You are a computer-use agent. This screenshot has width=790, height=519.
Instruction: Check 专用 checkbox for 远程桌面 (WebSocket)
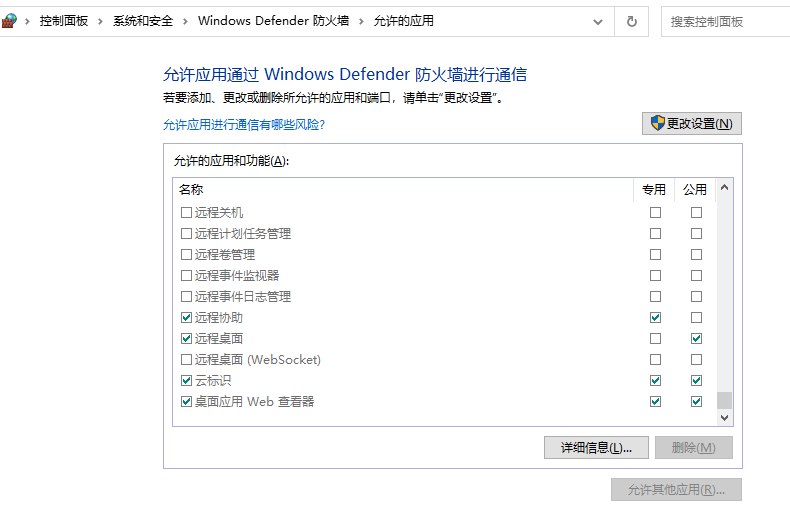(655, 360)
